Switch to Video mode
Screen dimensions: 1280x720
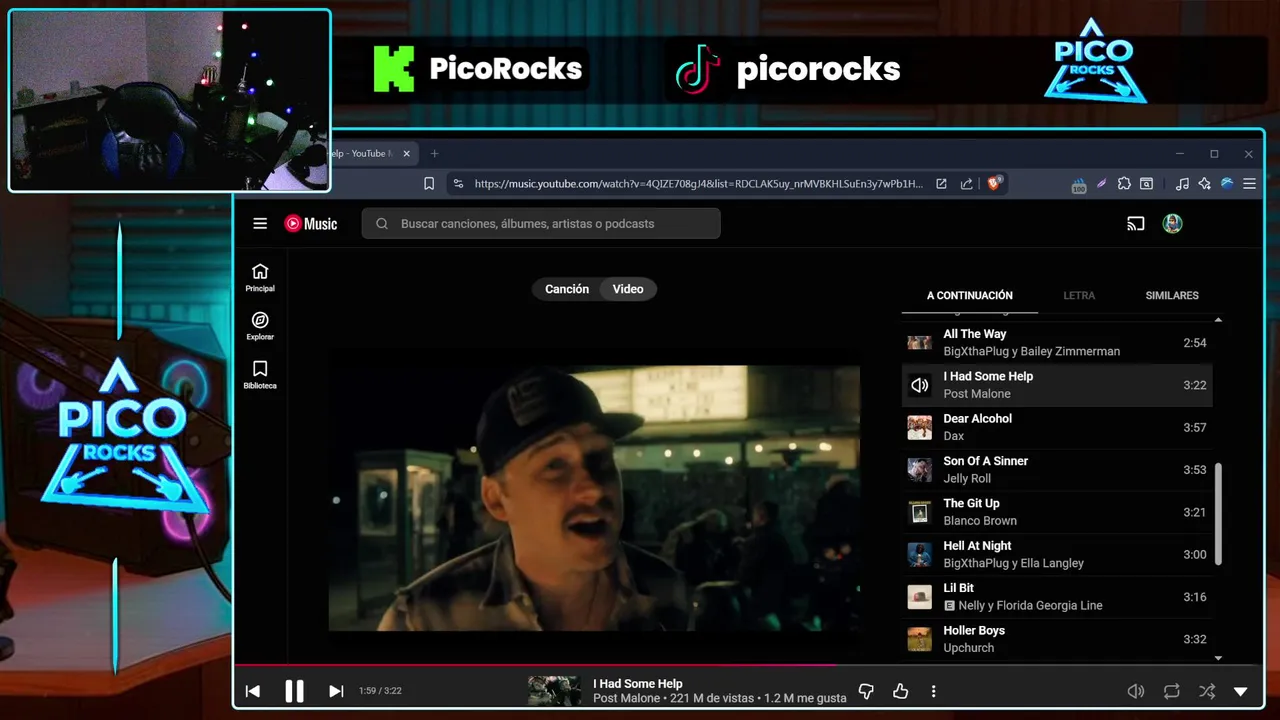click(x=628, y=289)
